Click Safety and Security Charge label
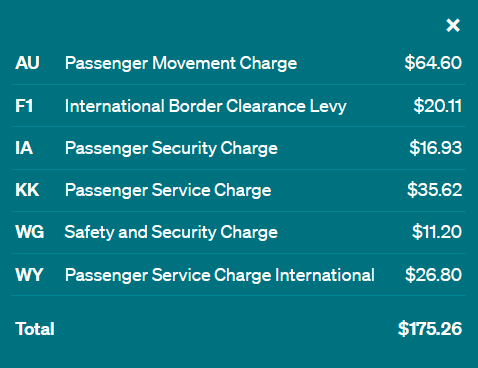 (171, 232)
